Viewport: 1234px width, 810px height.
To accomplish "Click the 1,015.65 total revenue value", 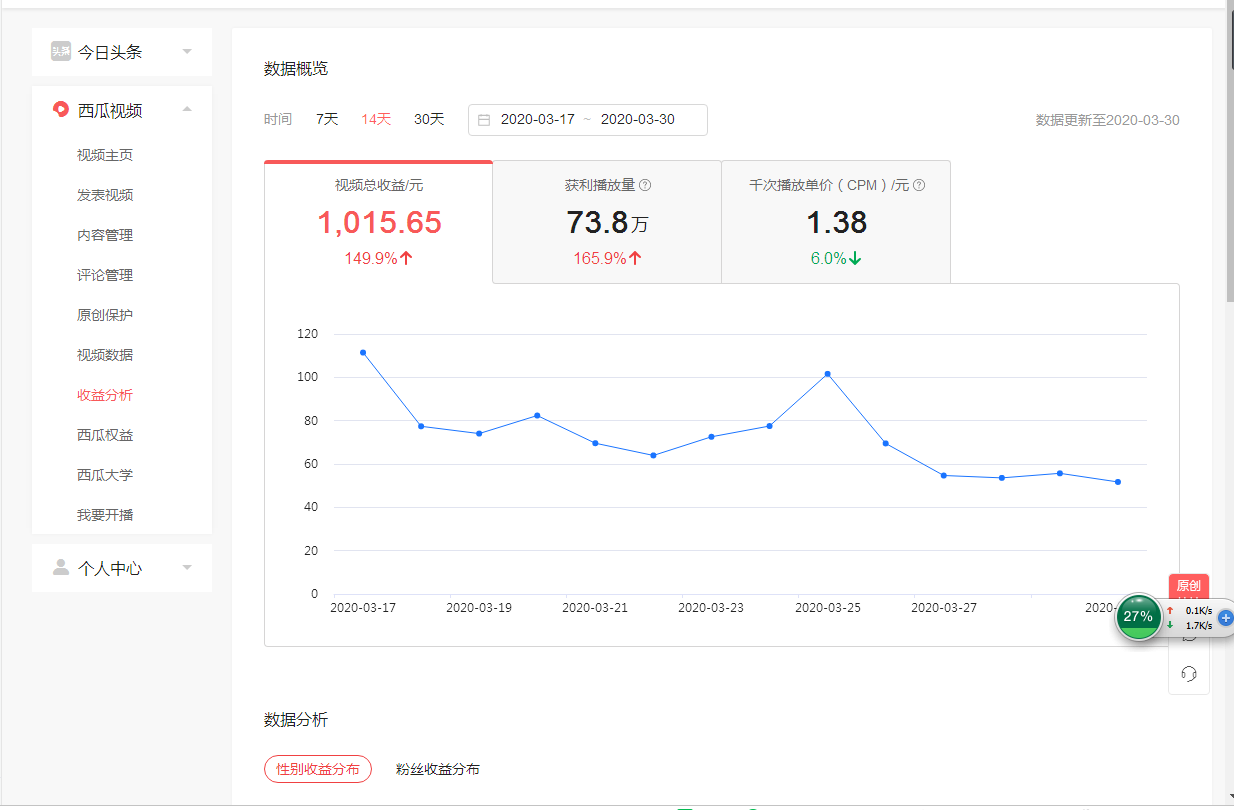I will click(x=379, y=222).
